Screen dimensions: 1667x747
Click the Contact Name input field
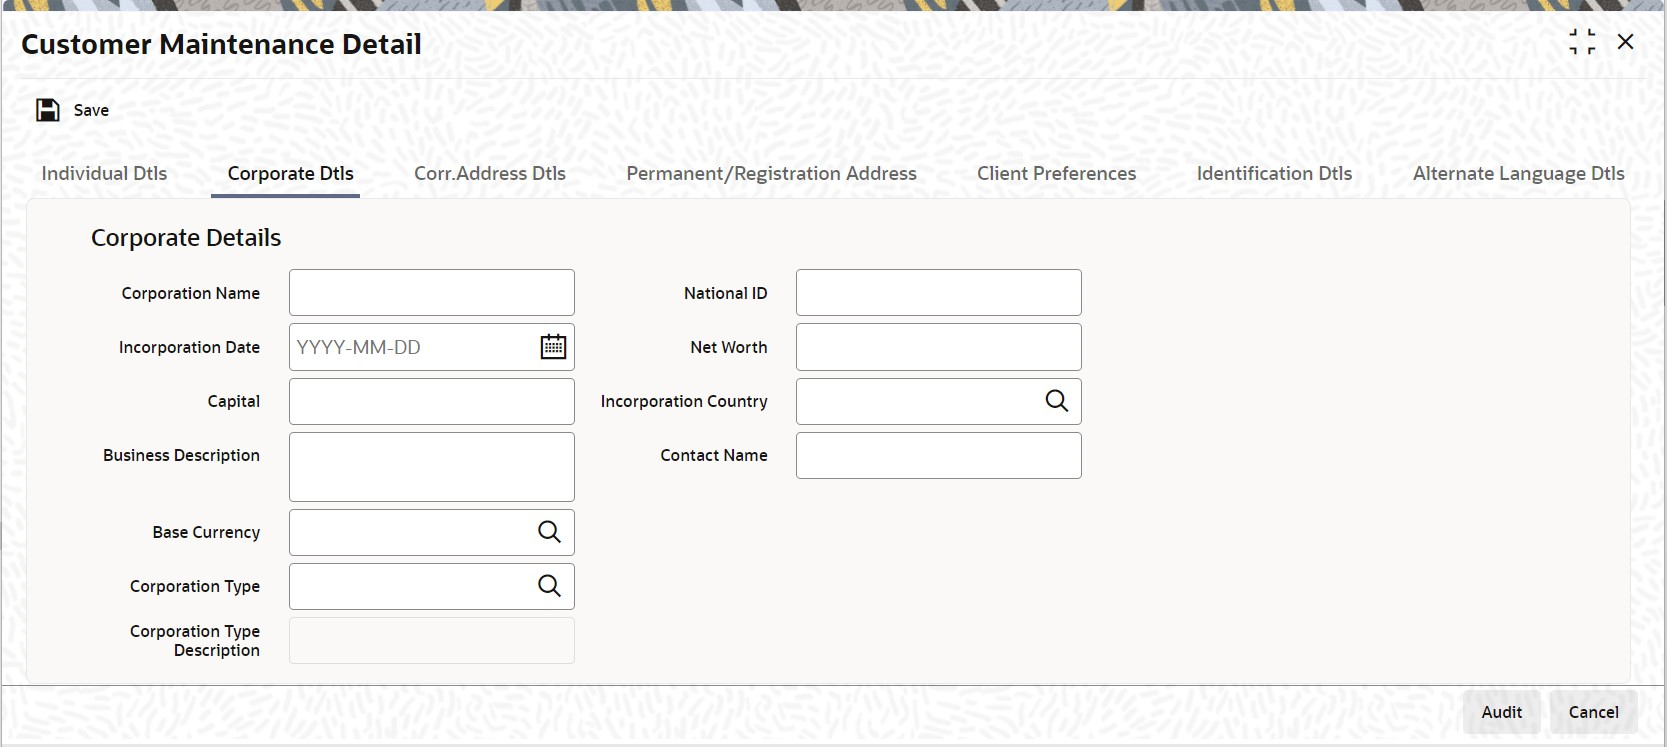tap(939, 455)
